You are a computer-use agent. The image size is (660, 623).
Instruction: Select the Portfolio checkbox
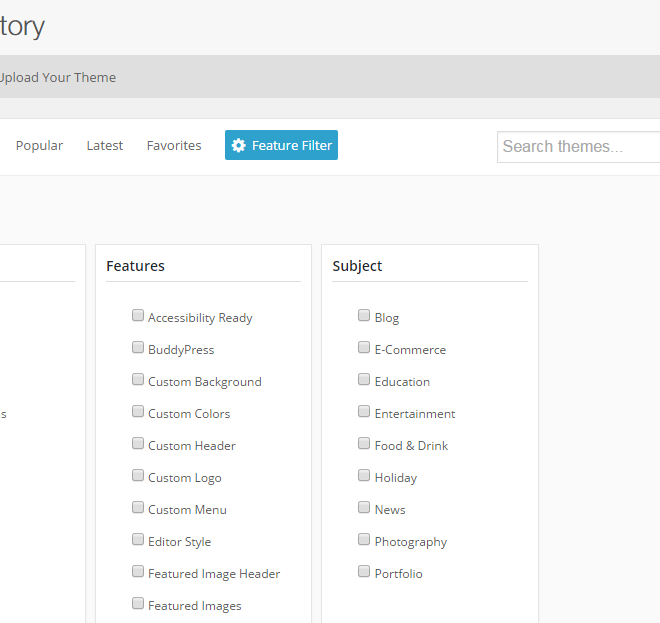pyautogui.click(x=364, y=571)
